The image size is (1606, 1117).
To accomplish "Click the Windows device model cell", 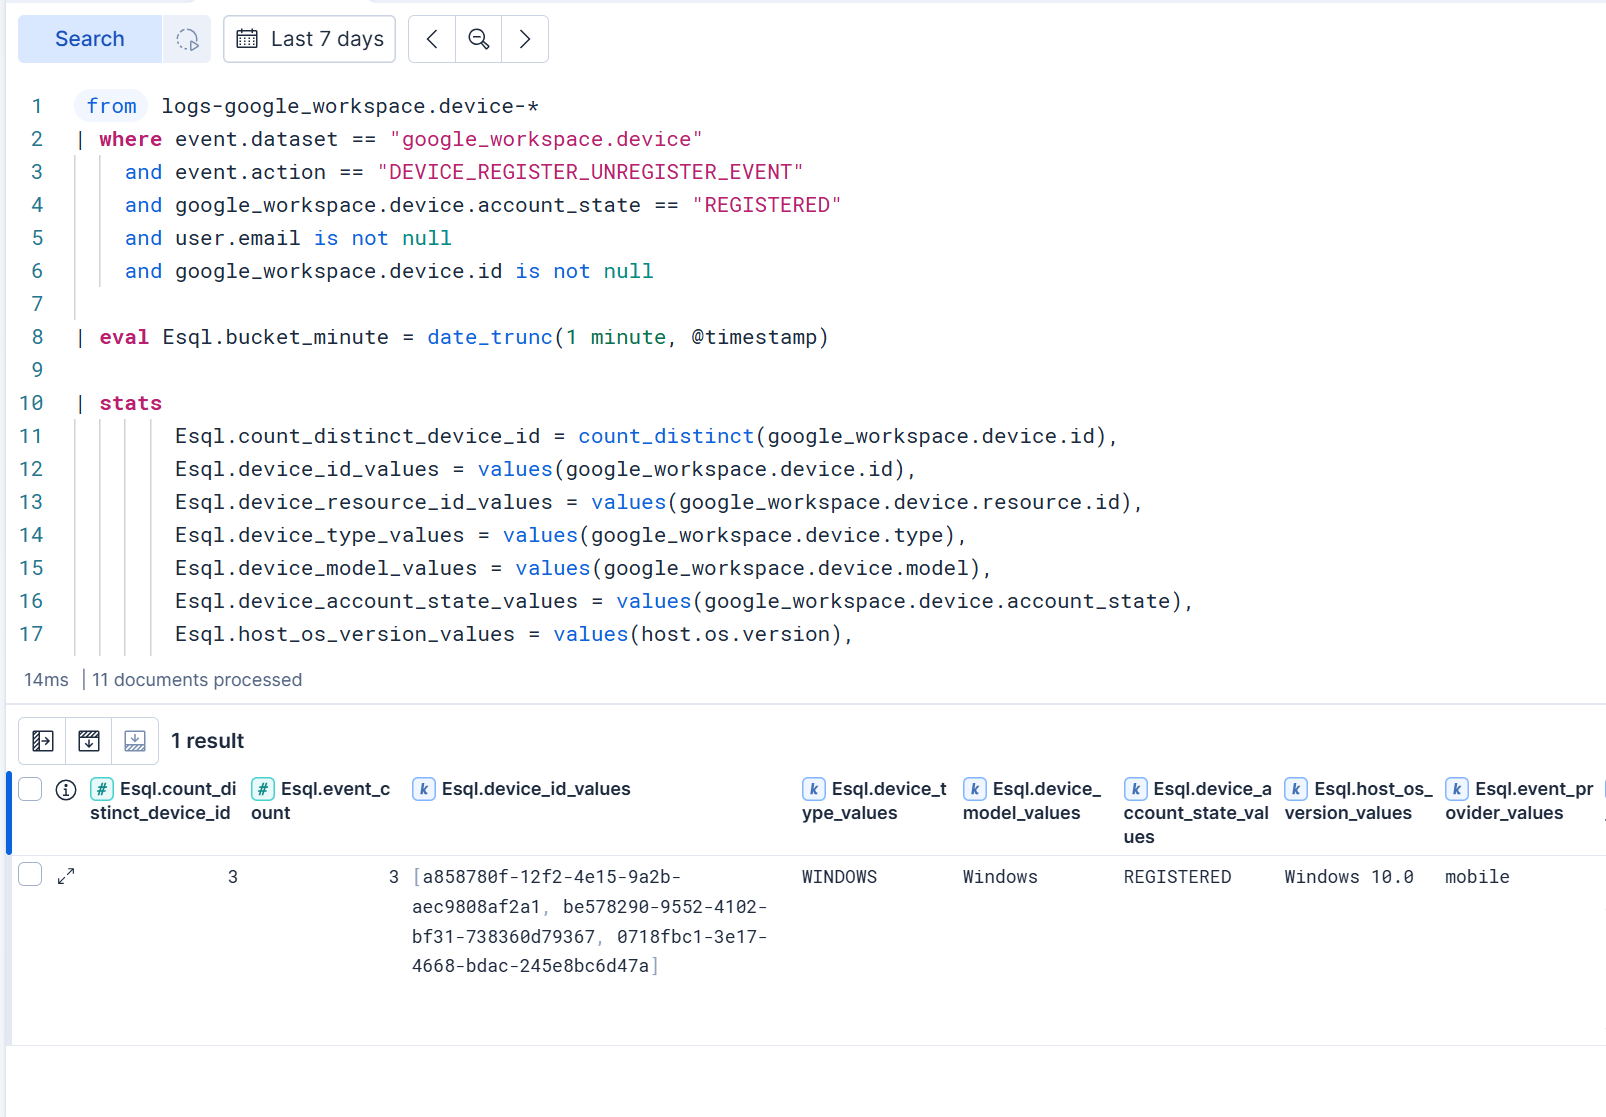I will pos(1000,877).
